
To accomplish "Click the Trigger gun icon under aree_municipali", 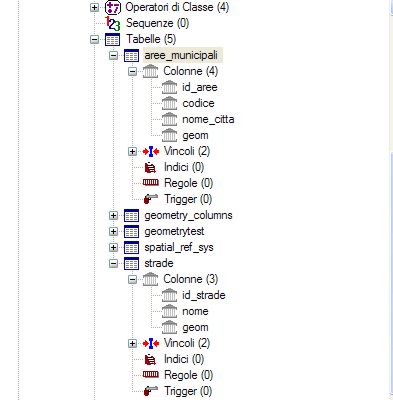I will tap(151, 199).
